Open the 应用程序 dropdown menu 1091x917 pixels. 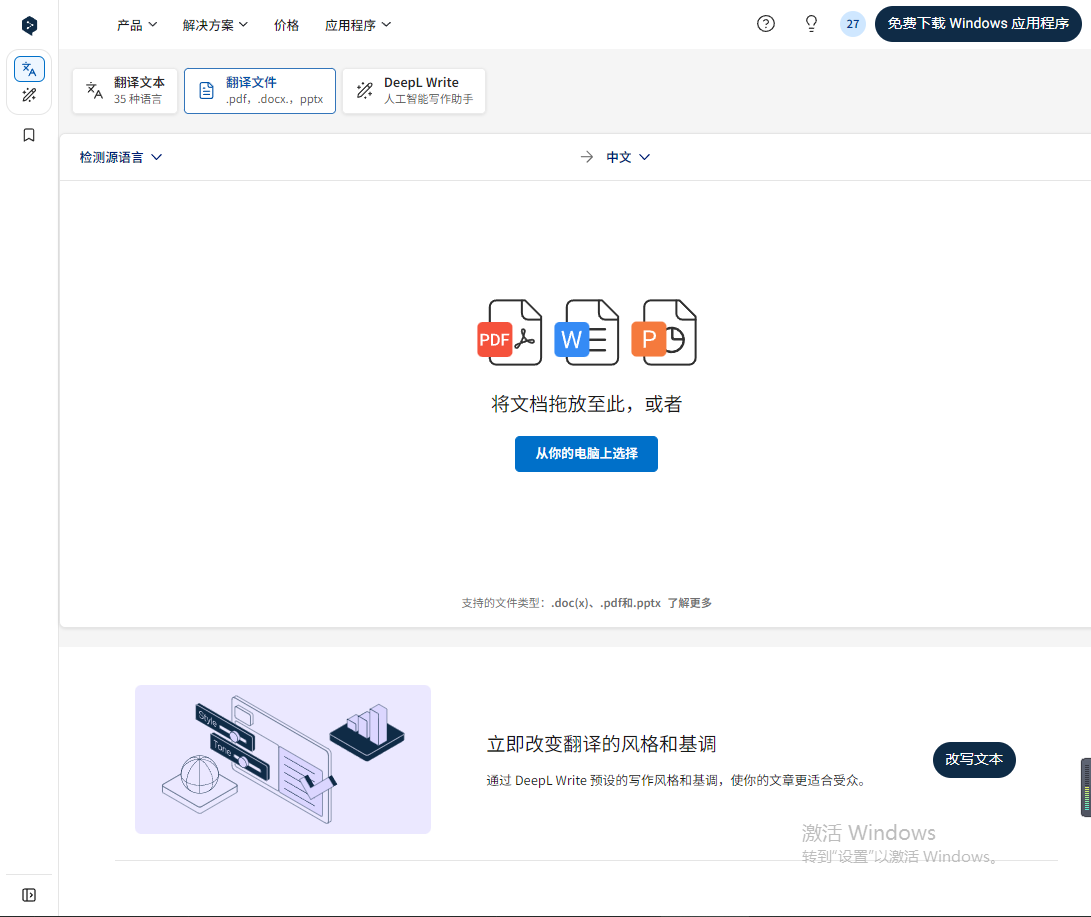click(x=358, y=25)
